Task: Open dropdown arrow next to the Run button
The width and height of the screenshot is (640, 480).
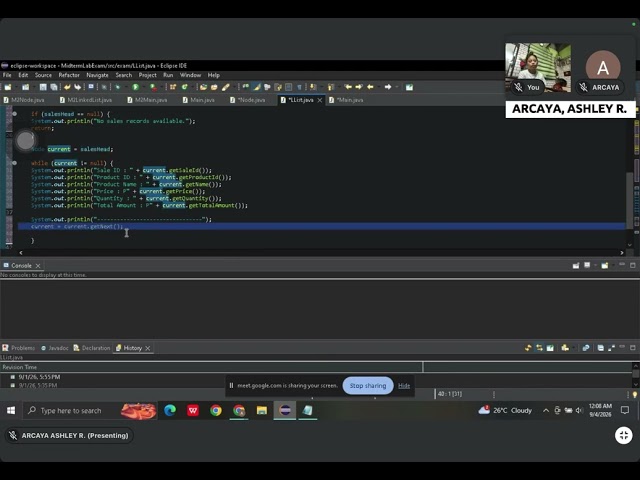Action: point(143,87)
